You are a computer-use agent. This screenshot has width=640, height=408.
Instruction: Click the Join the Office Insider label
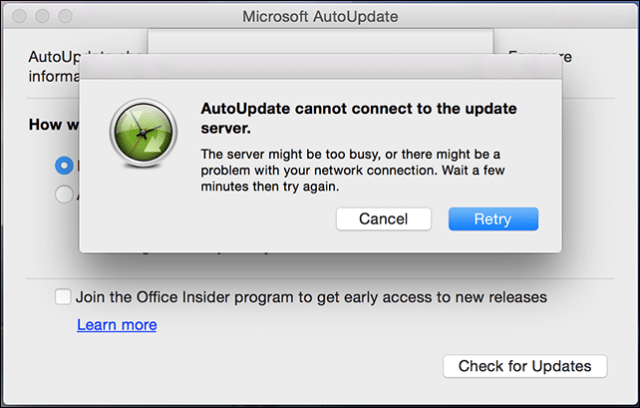coord(311,297)
